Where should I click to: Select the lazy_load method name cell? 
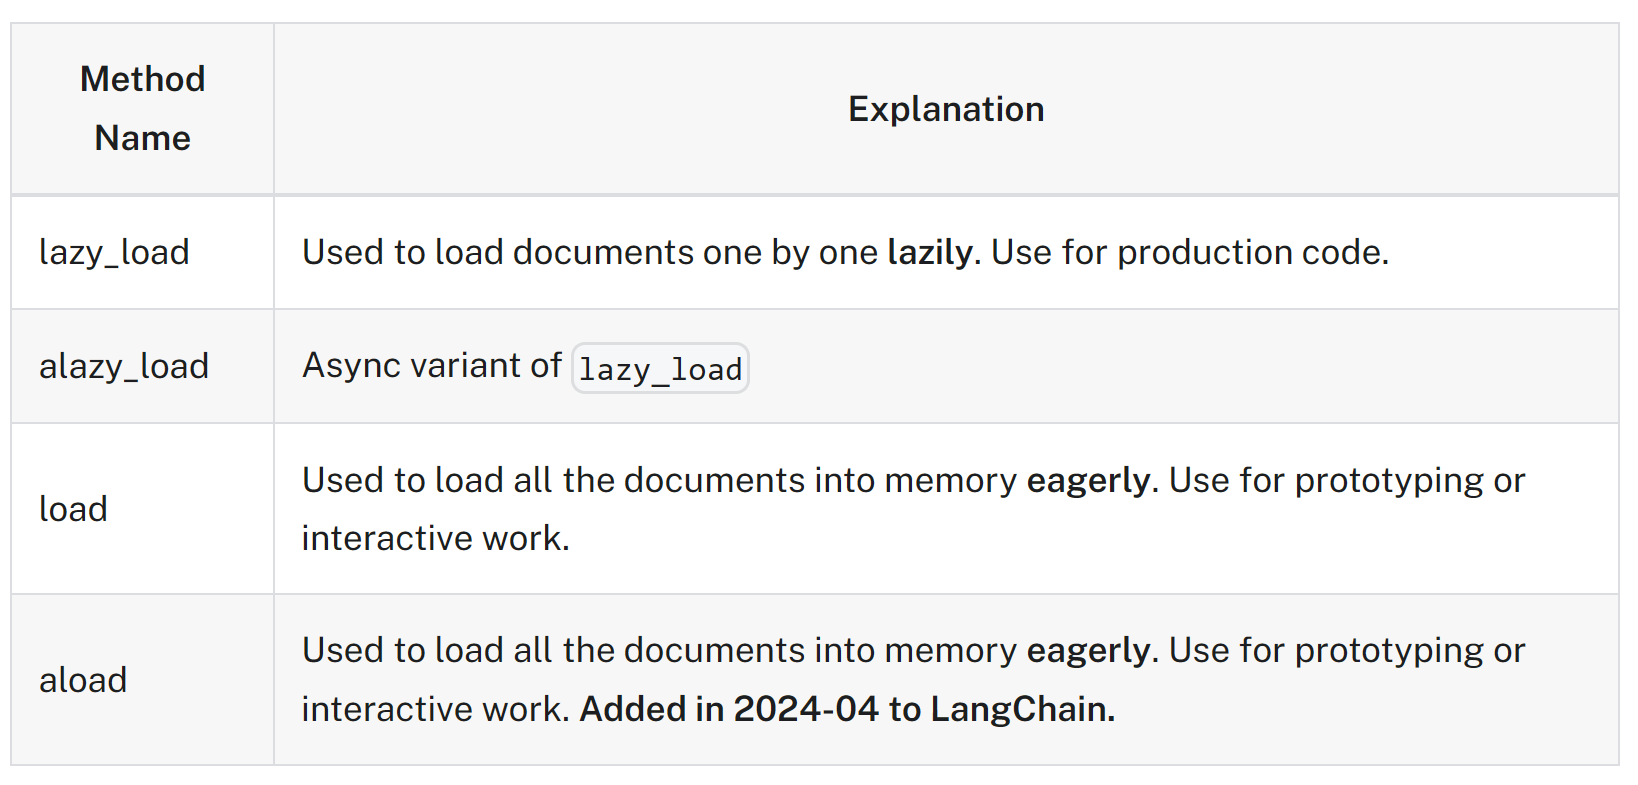[x=114, y=252]
